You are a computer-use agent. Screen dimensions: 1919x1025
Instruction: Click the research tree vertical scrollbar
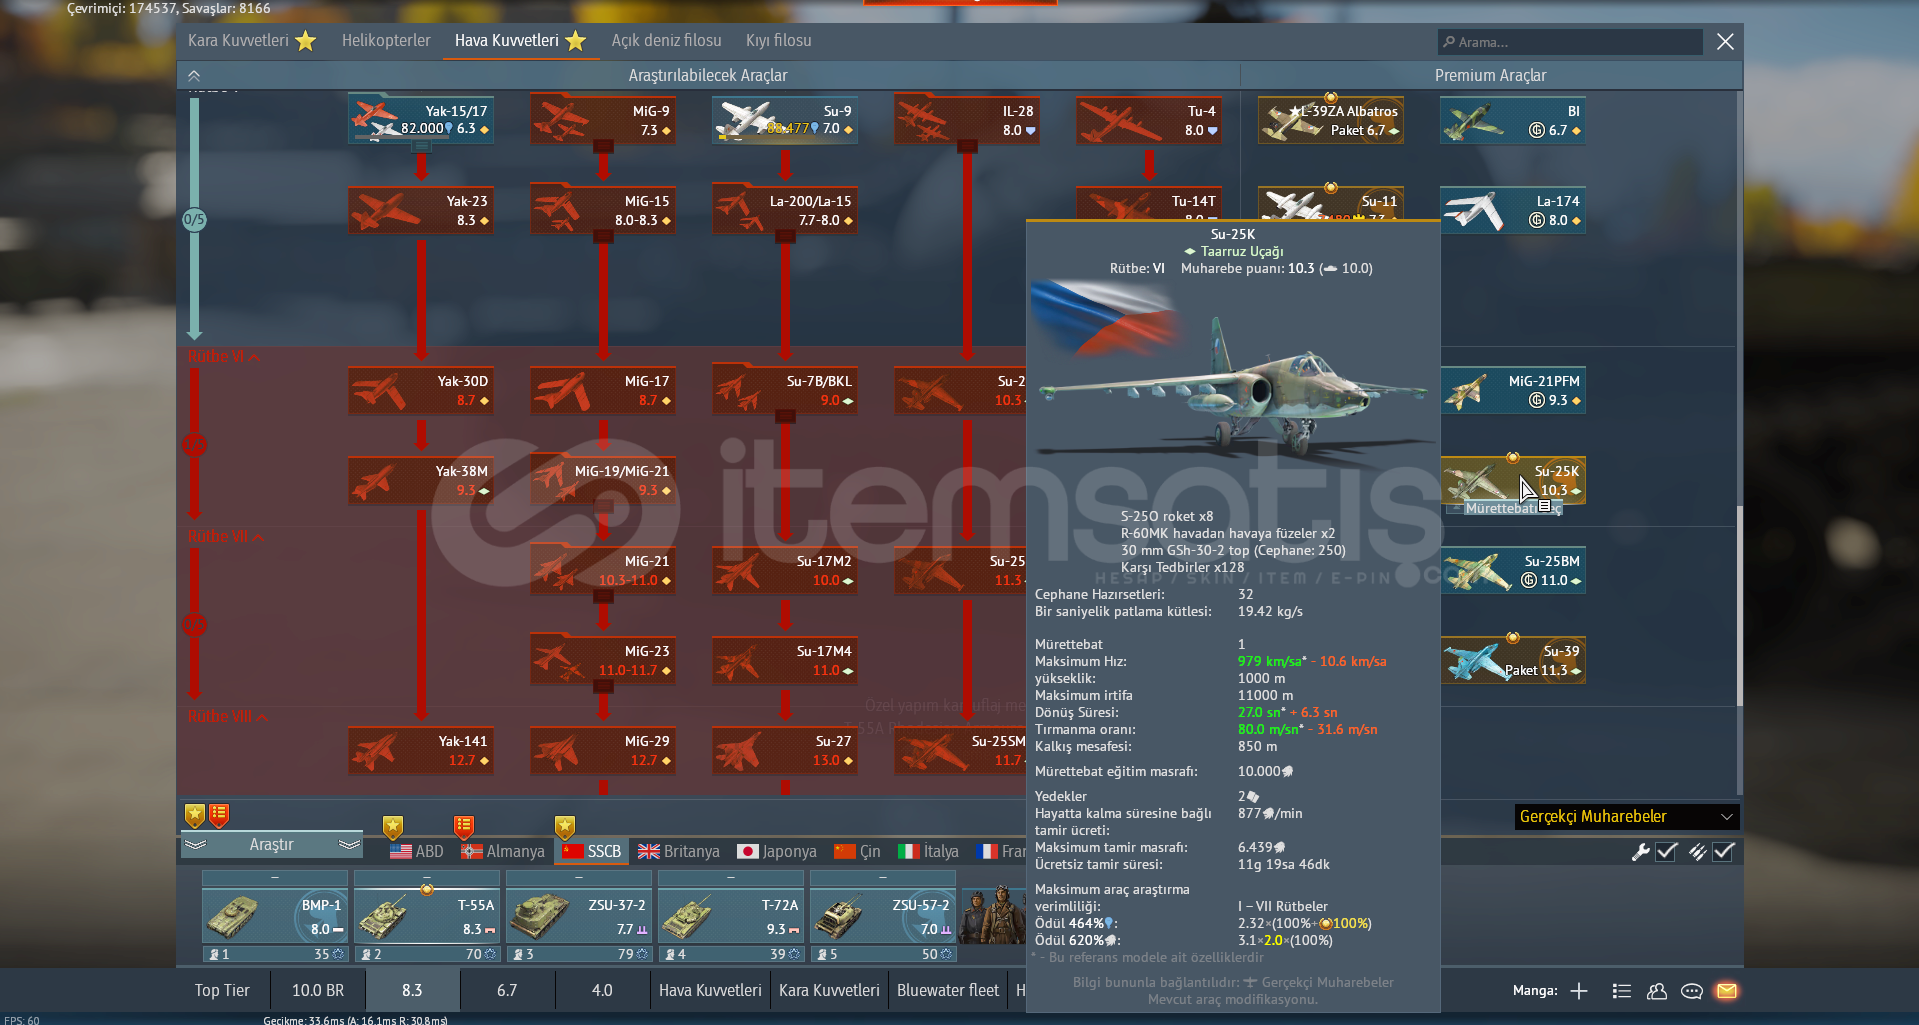pos(1739,600)
